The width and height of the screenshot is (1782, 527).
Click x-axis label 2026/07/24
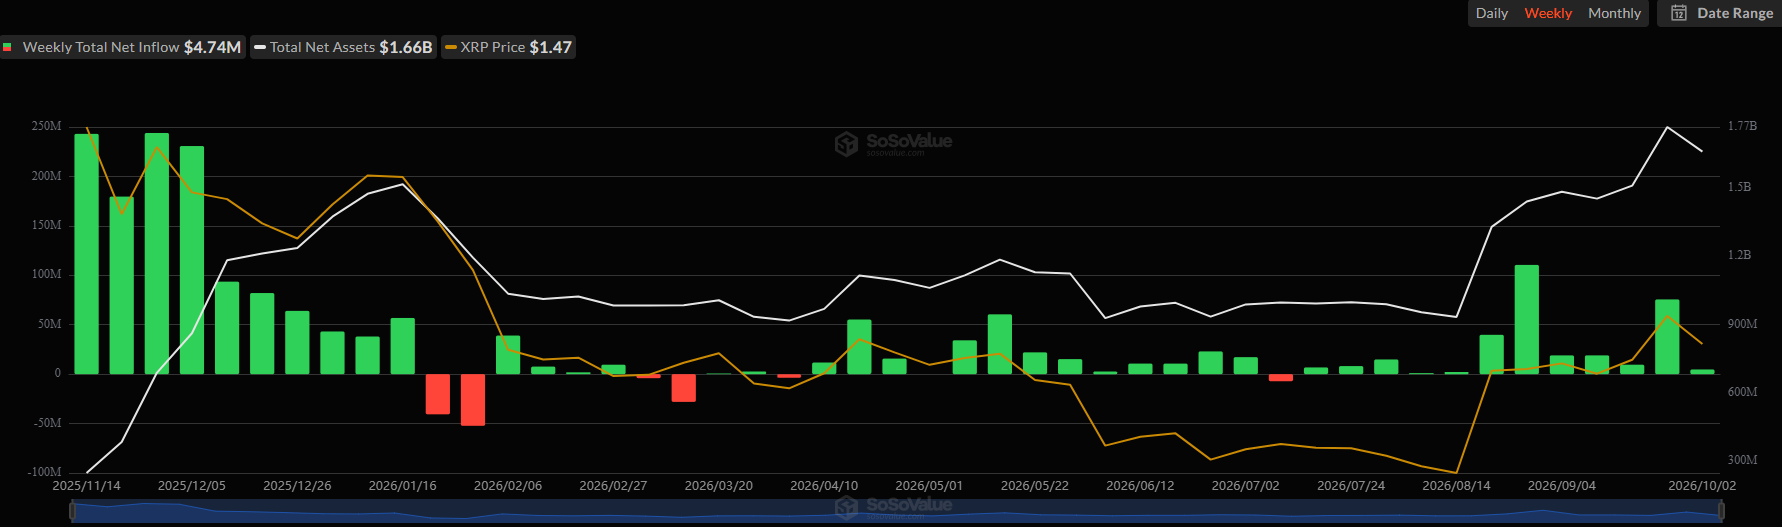(x=1351, y=486)
